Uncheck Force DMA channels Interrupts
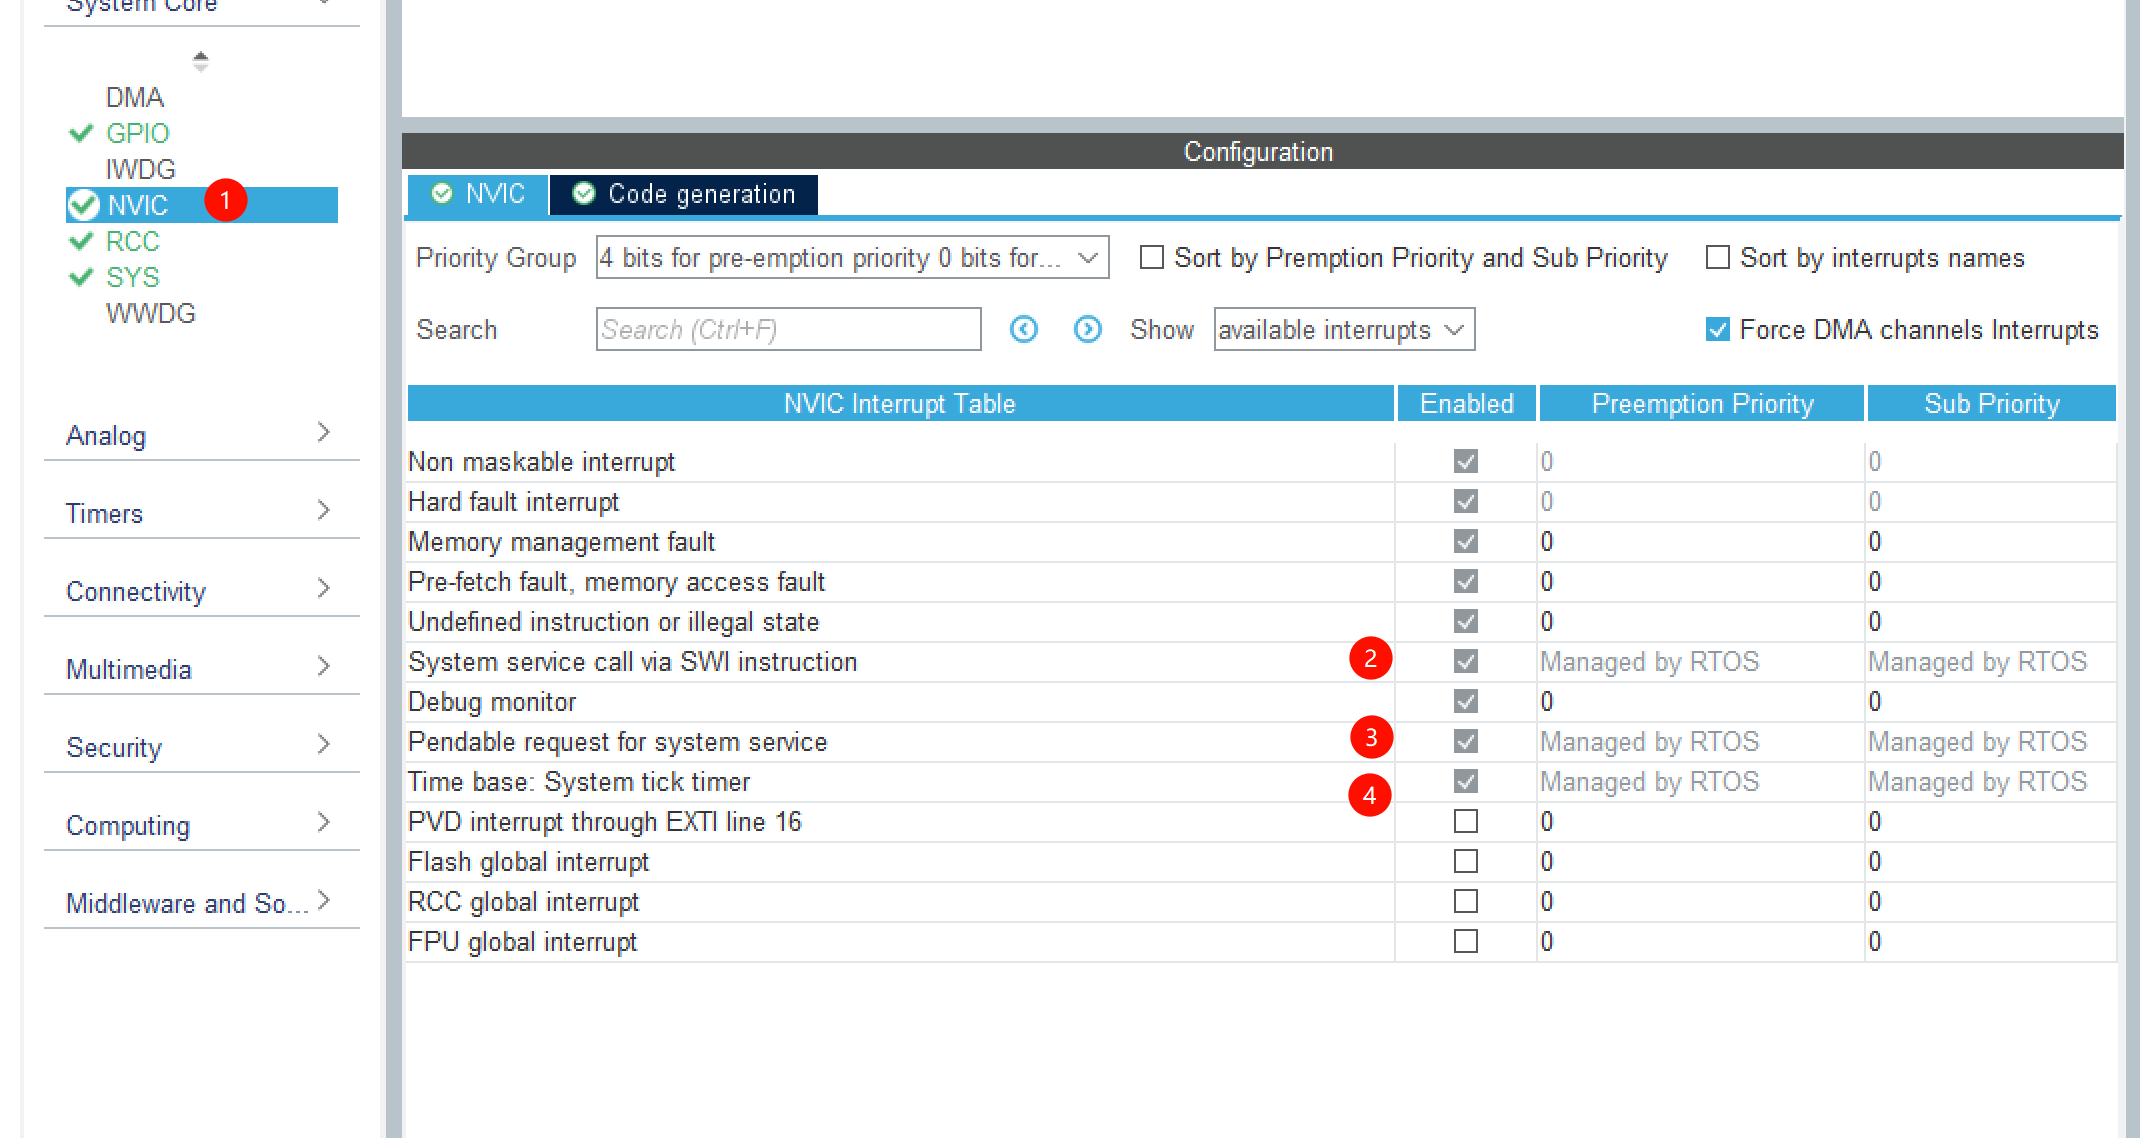 tap(1717, 329)
